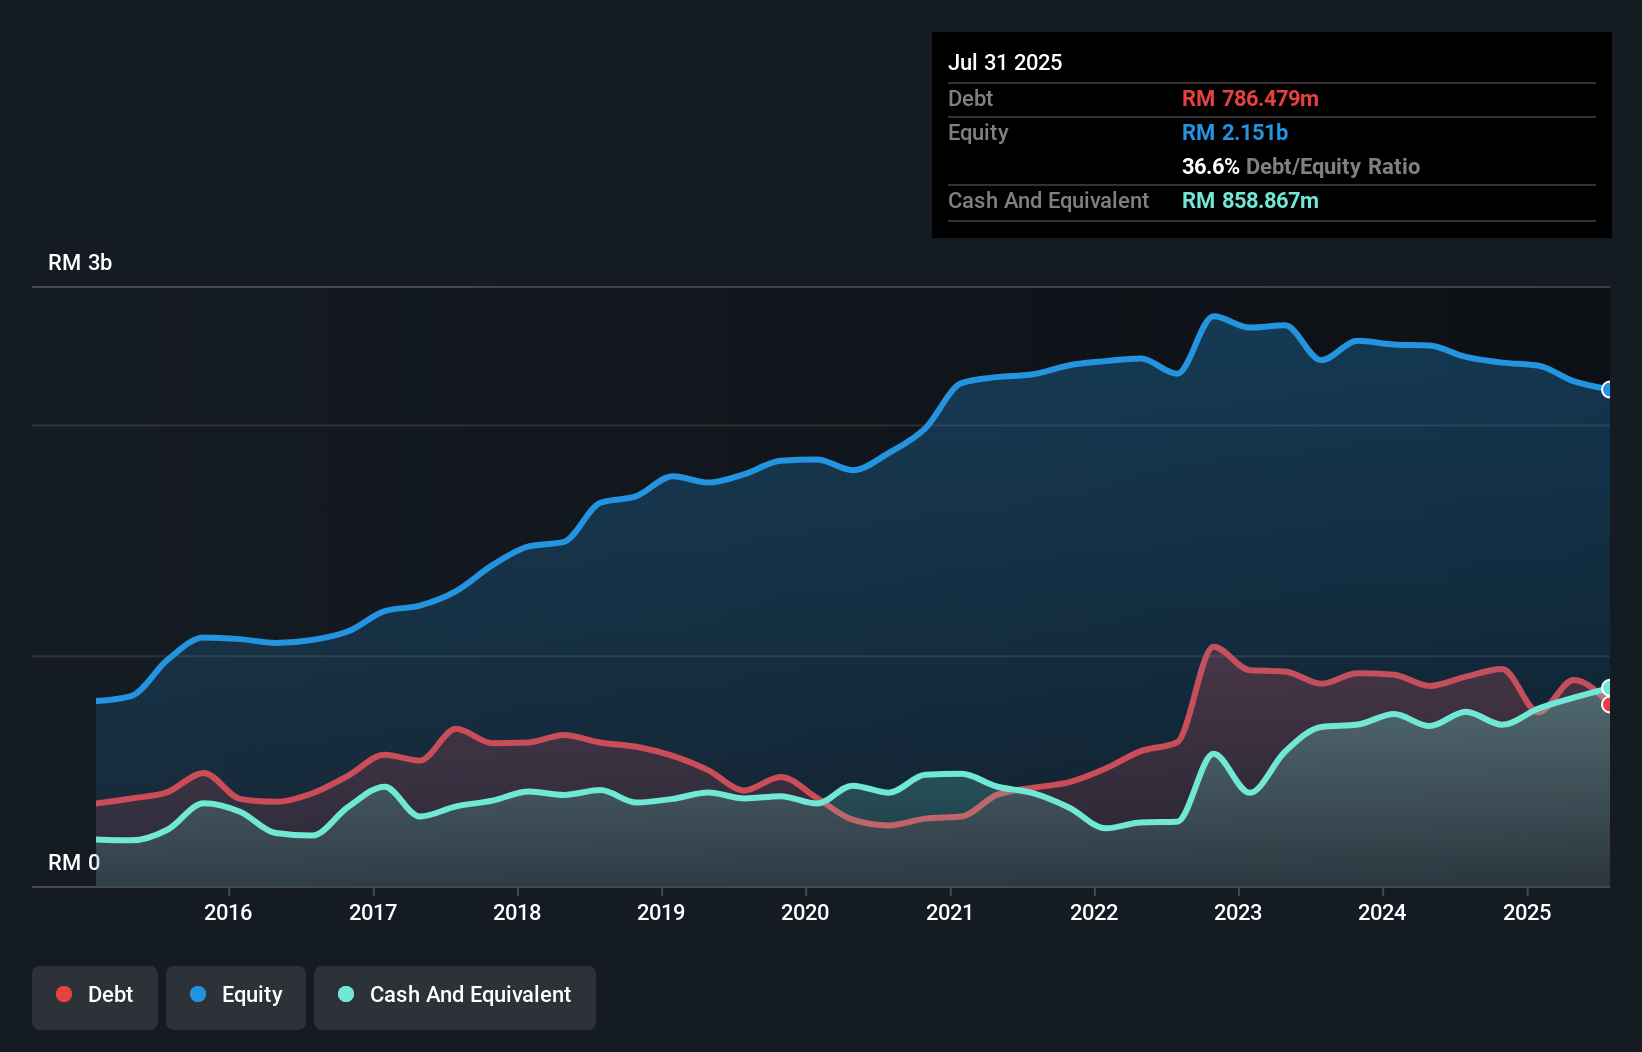1642x1052 pixels.
Task: Click the 2017 x-axis label
Action: click(x=373, y=912)
